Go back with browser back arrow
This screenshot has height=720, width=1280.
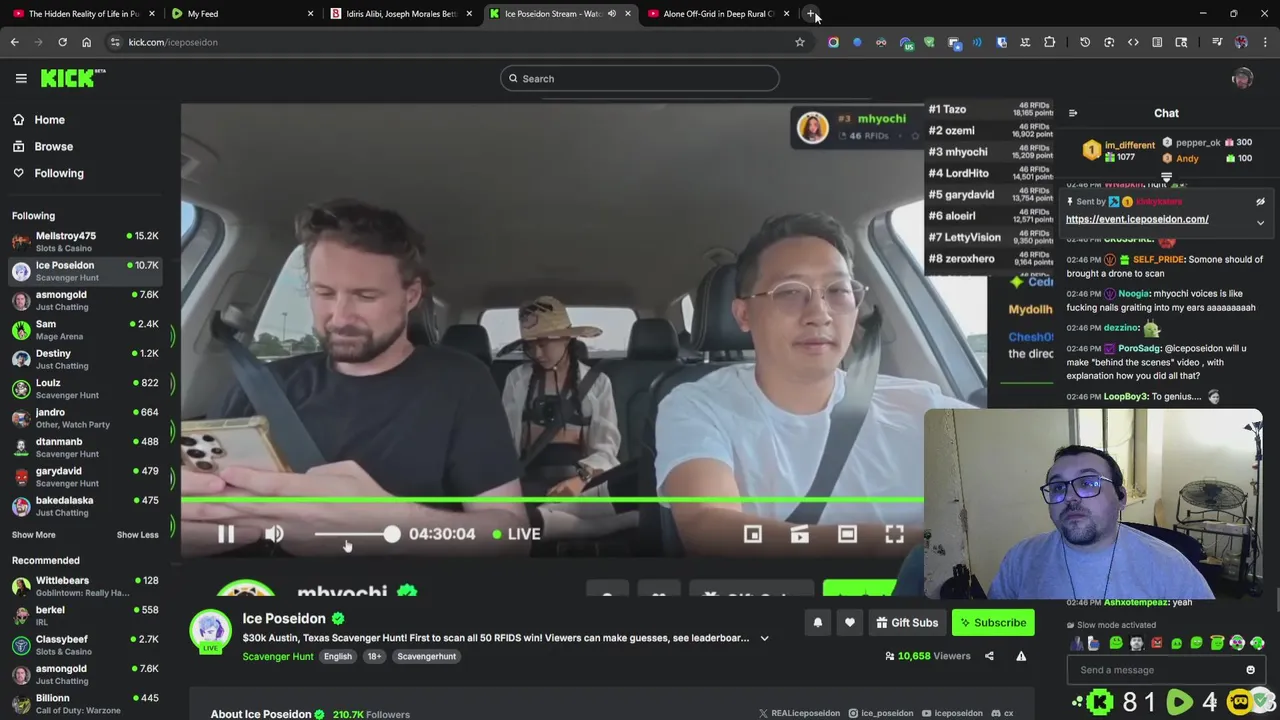pos(14,42)
